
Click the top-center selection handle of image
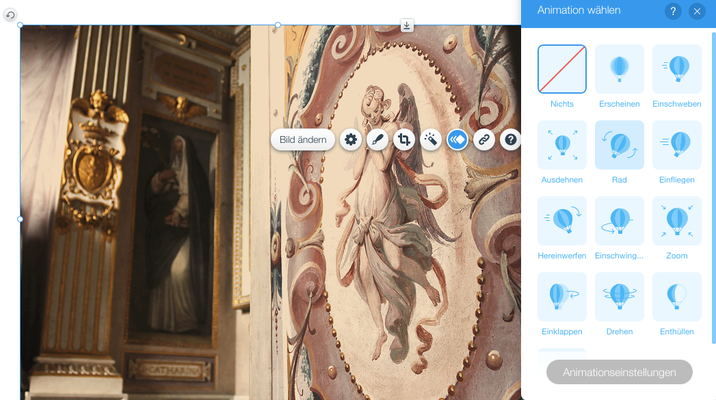coord(278,25)
